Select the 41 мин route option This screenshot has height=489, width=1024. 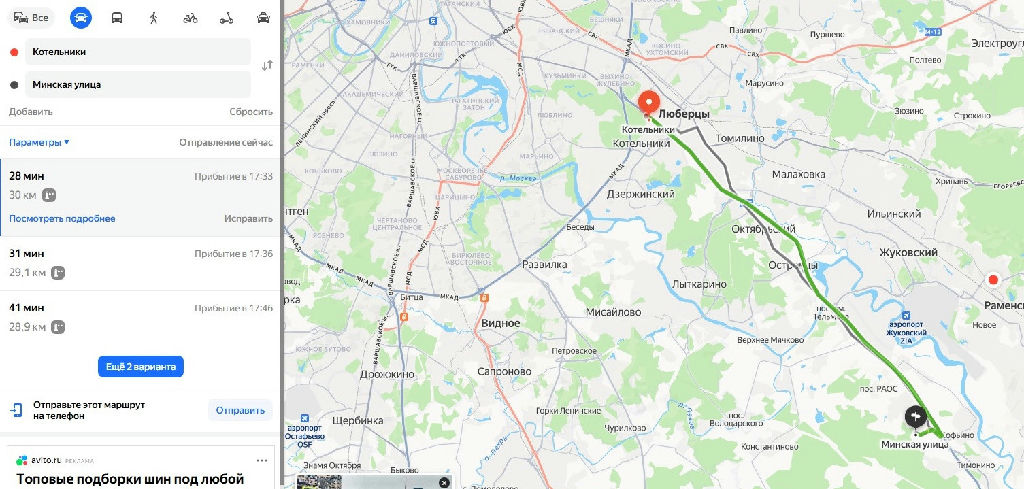(141, 317)
